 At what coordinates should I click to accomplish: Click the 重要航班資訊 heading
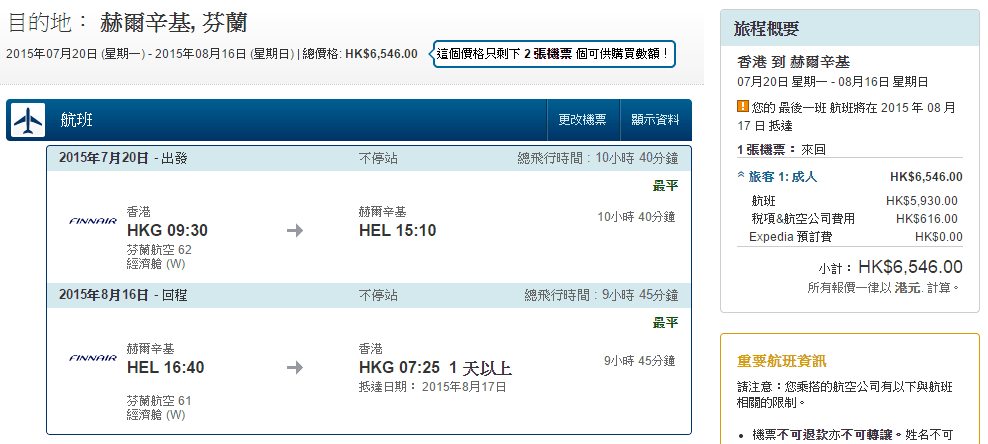tap(782, 361)
